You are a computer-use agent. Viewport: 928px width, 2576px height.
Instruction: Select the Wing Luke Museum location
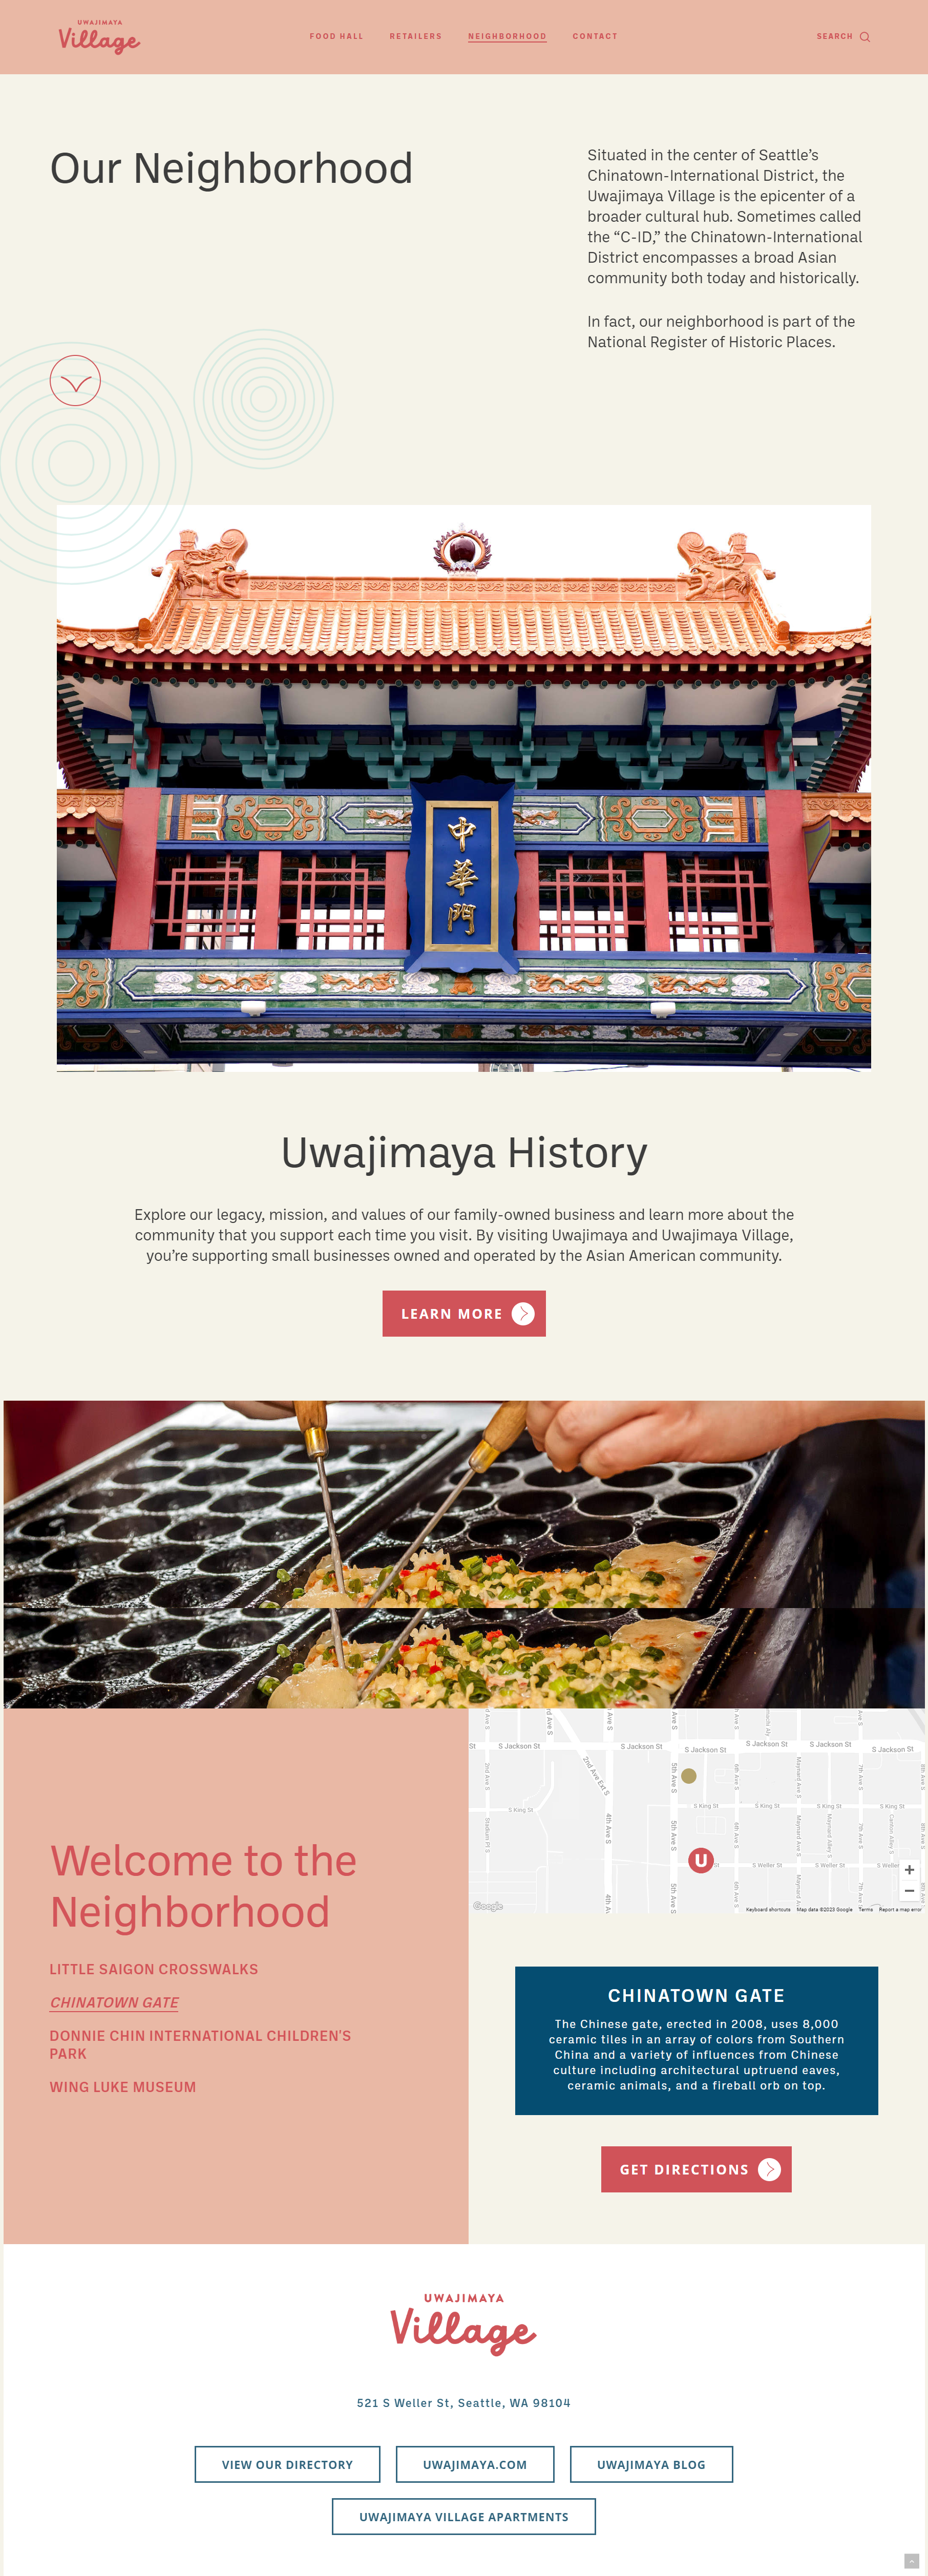click(123, 2086)
